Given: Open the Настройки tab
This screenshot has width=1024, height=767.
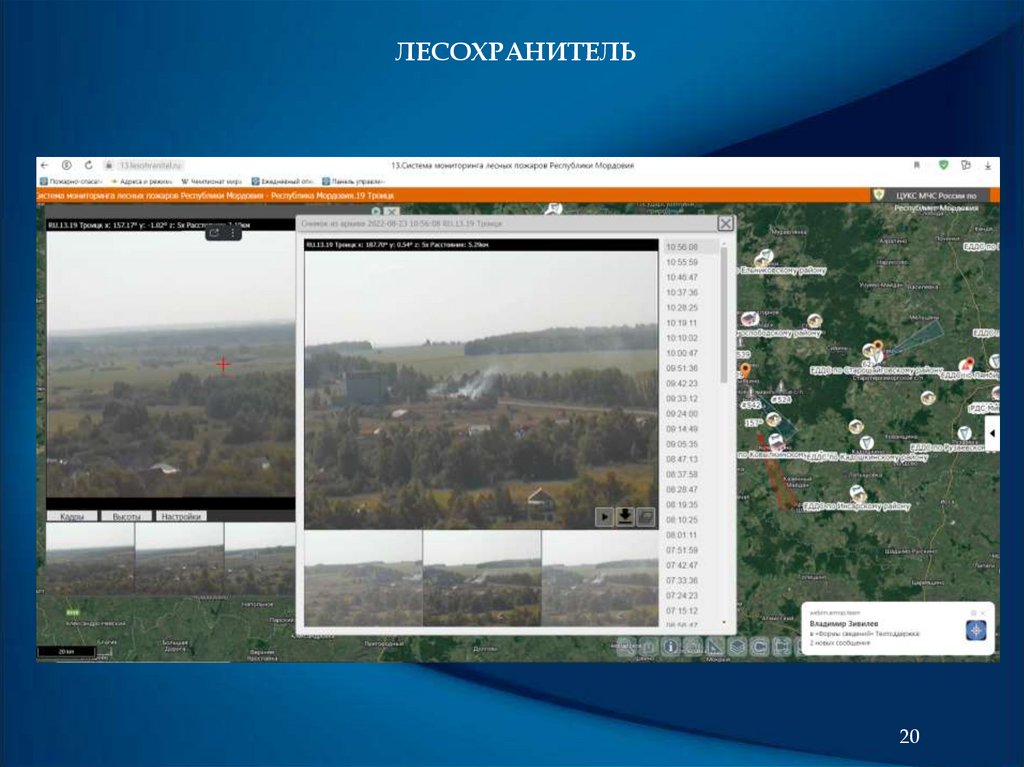Looking at the screenshot, I should pos(182,516).
